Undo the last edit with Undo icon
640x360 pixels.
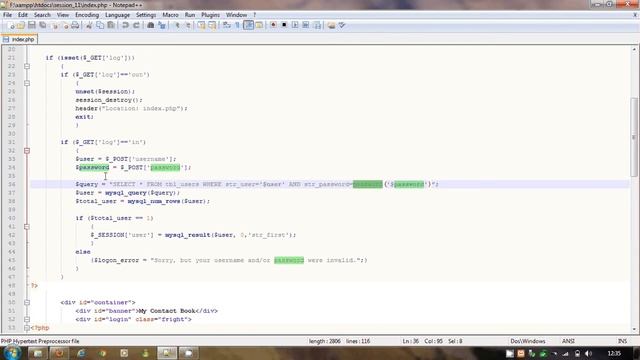(x=125, y=25)
